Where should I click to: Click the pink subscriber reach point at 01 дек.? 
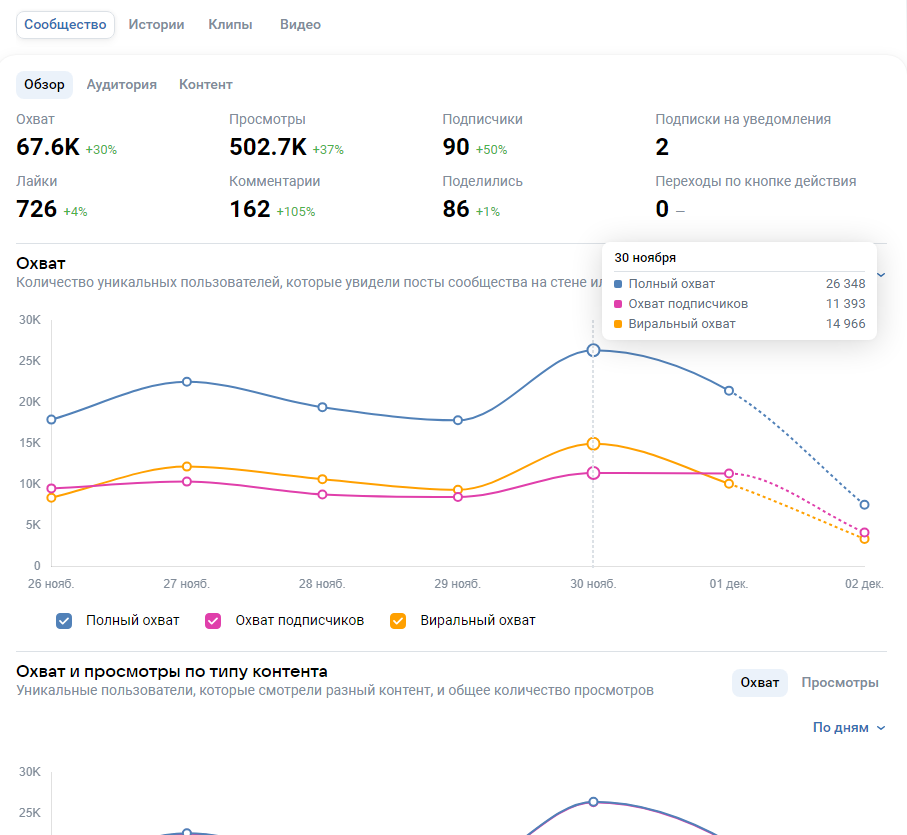(x=729, y=473)
